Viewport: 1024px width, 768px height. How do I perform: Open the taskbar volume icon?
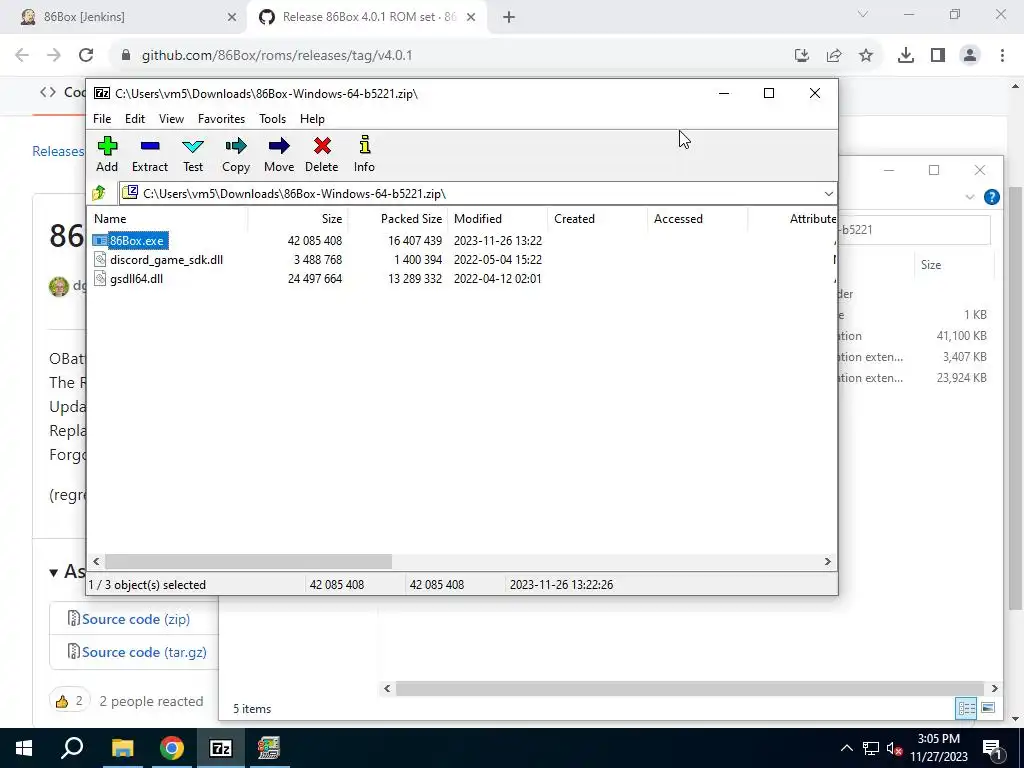895,748
